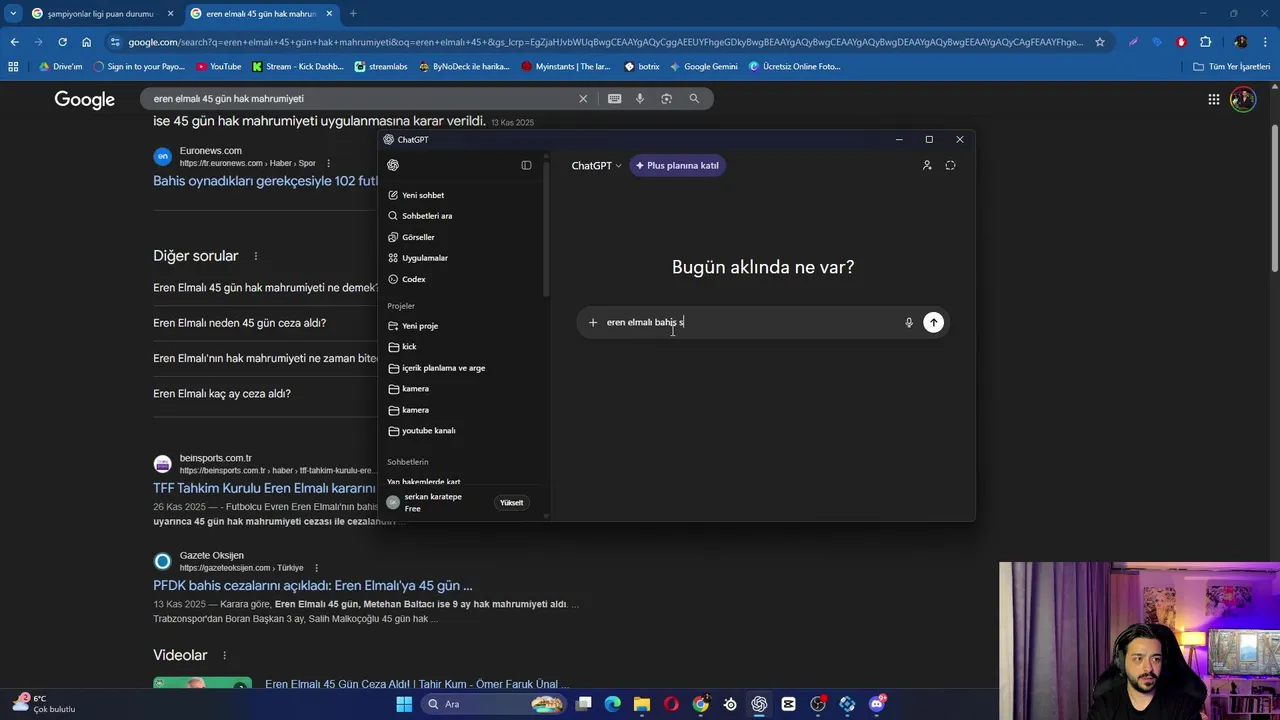Open Google account avatar
Screen dimensions: 1280x720
[x=1243, y=99]
